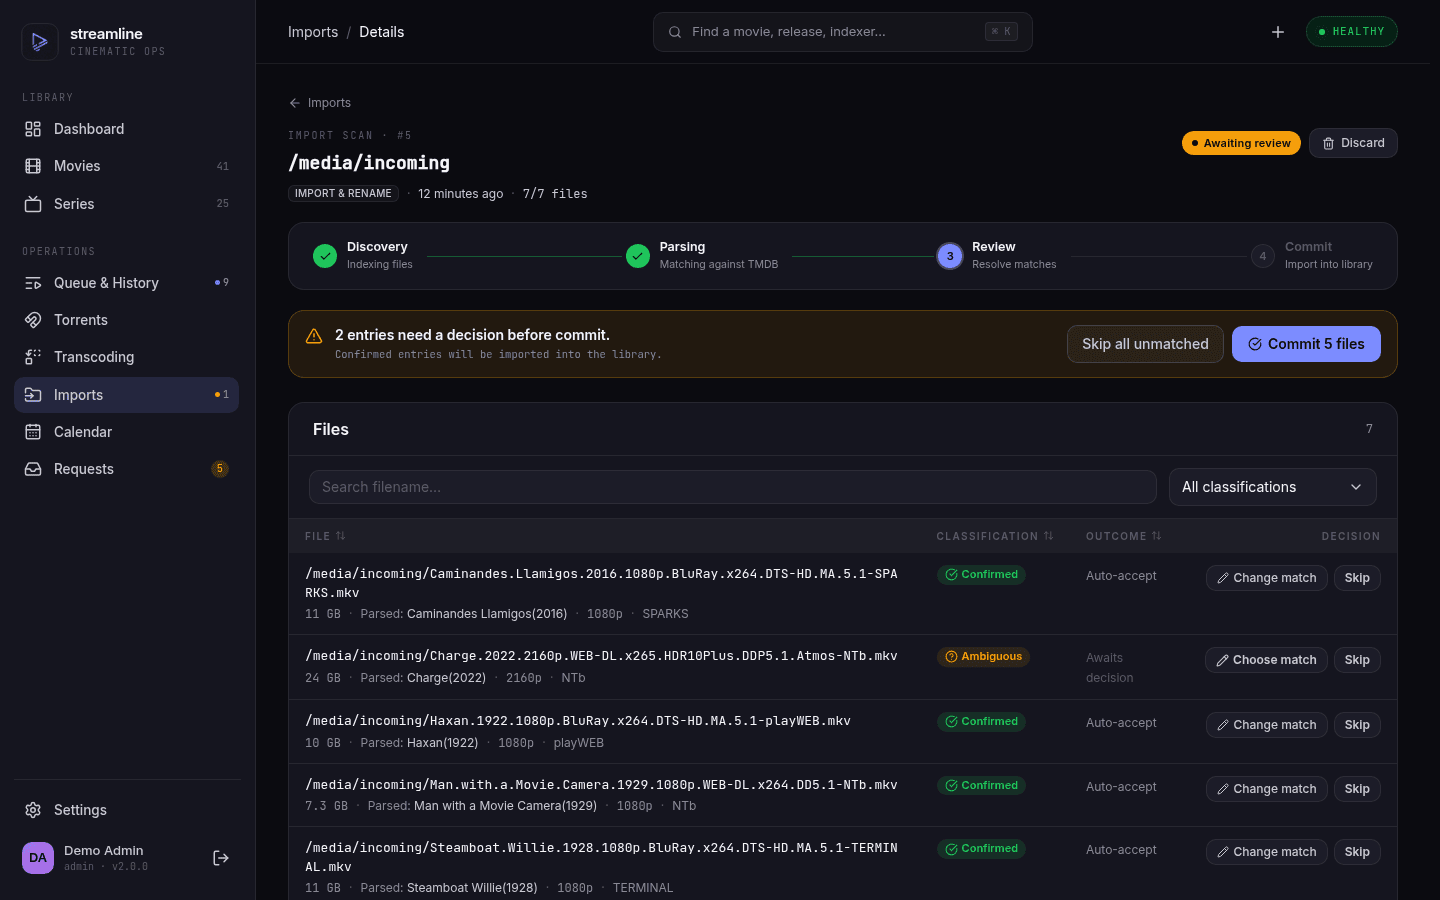
Task: Sort by Classification column
Action: tap(995, 537)
